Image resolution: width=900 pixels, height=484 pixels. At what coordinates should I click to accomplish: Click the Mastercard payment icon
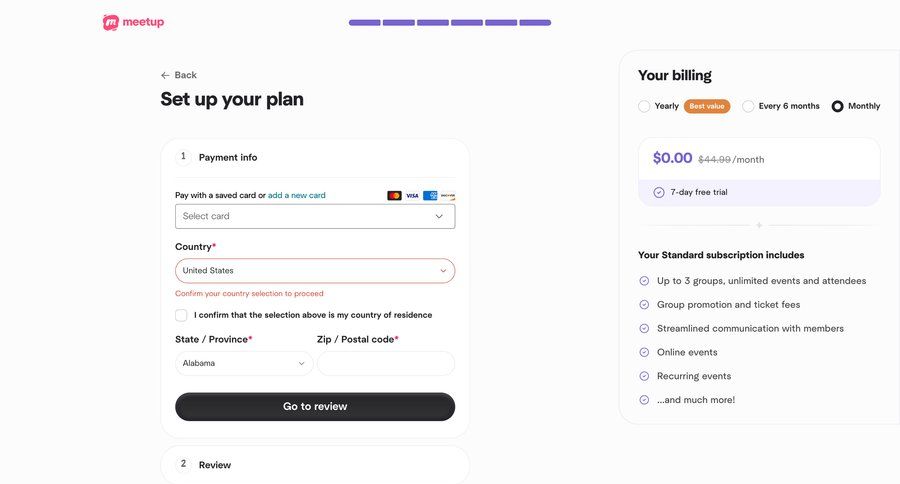click(394, 196)
